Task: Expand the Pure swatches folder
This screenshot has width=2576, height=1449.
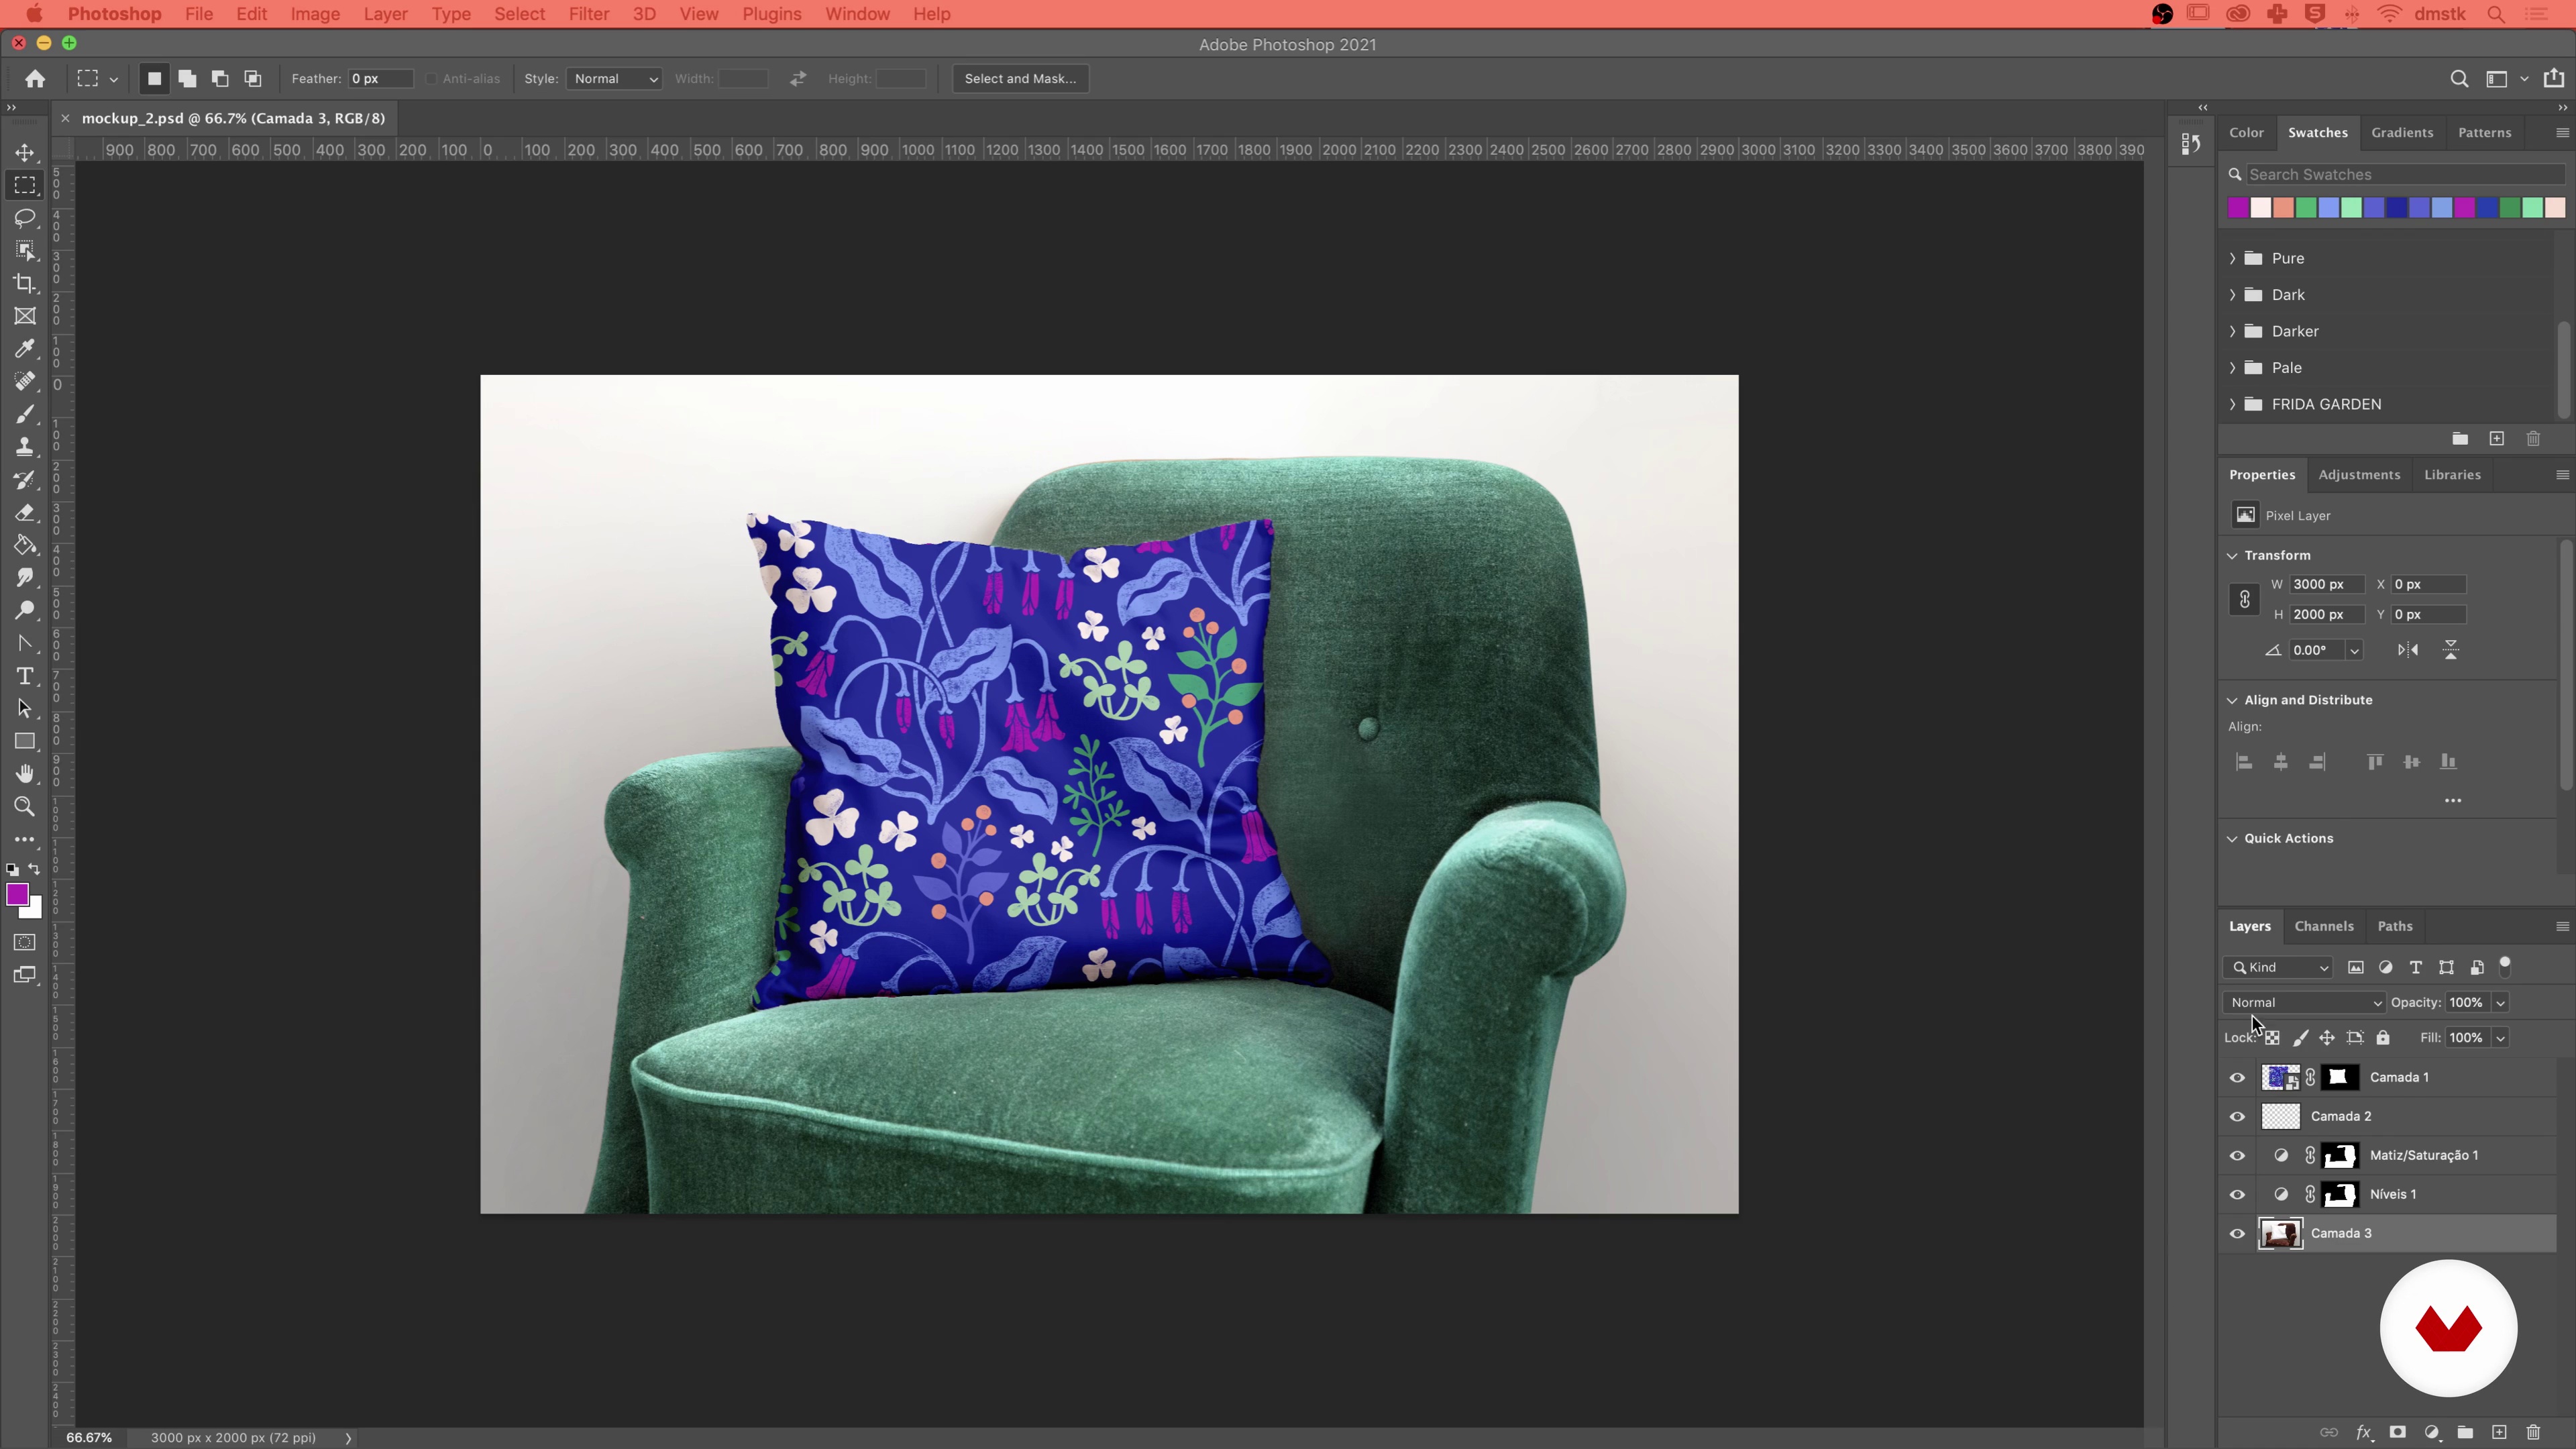Action: point(2232,258)
